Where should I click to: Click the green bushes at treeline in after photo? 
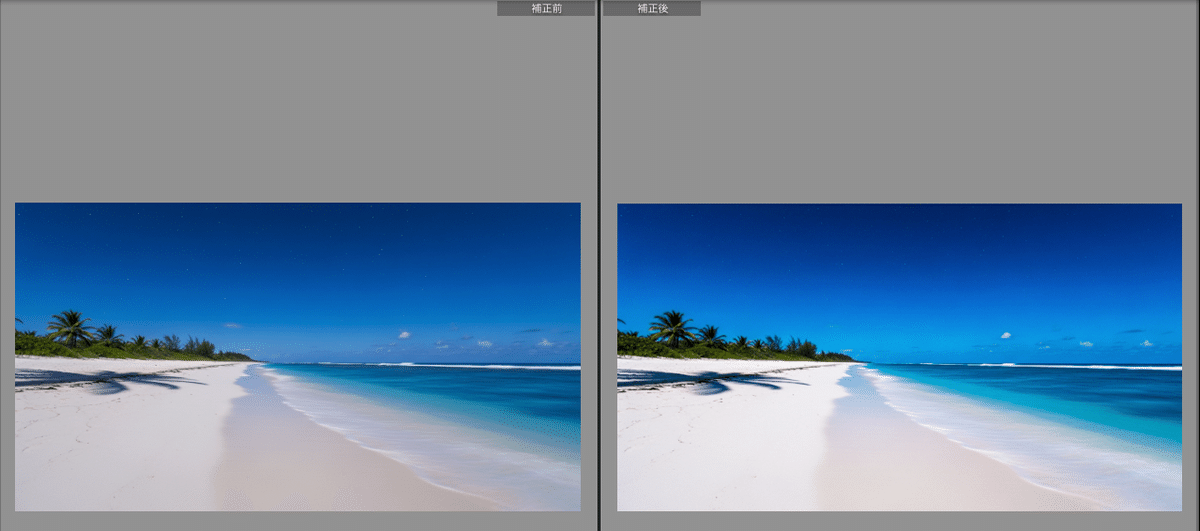click(x=780, y=352)
